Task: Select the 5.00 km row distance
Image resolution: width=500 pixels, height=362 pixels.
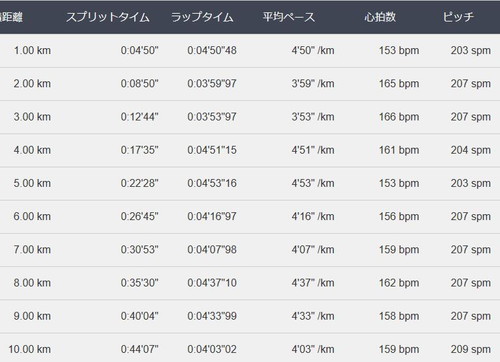Action: coord(32,183)
